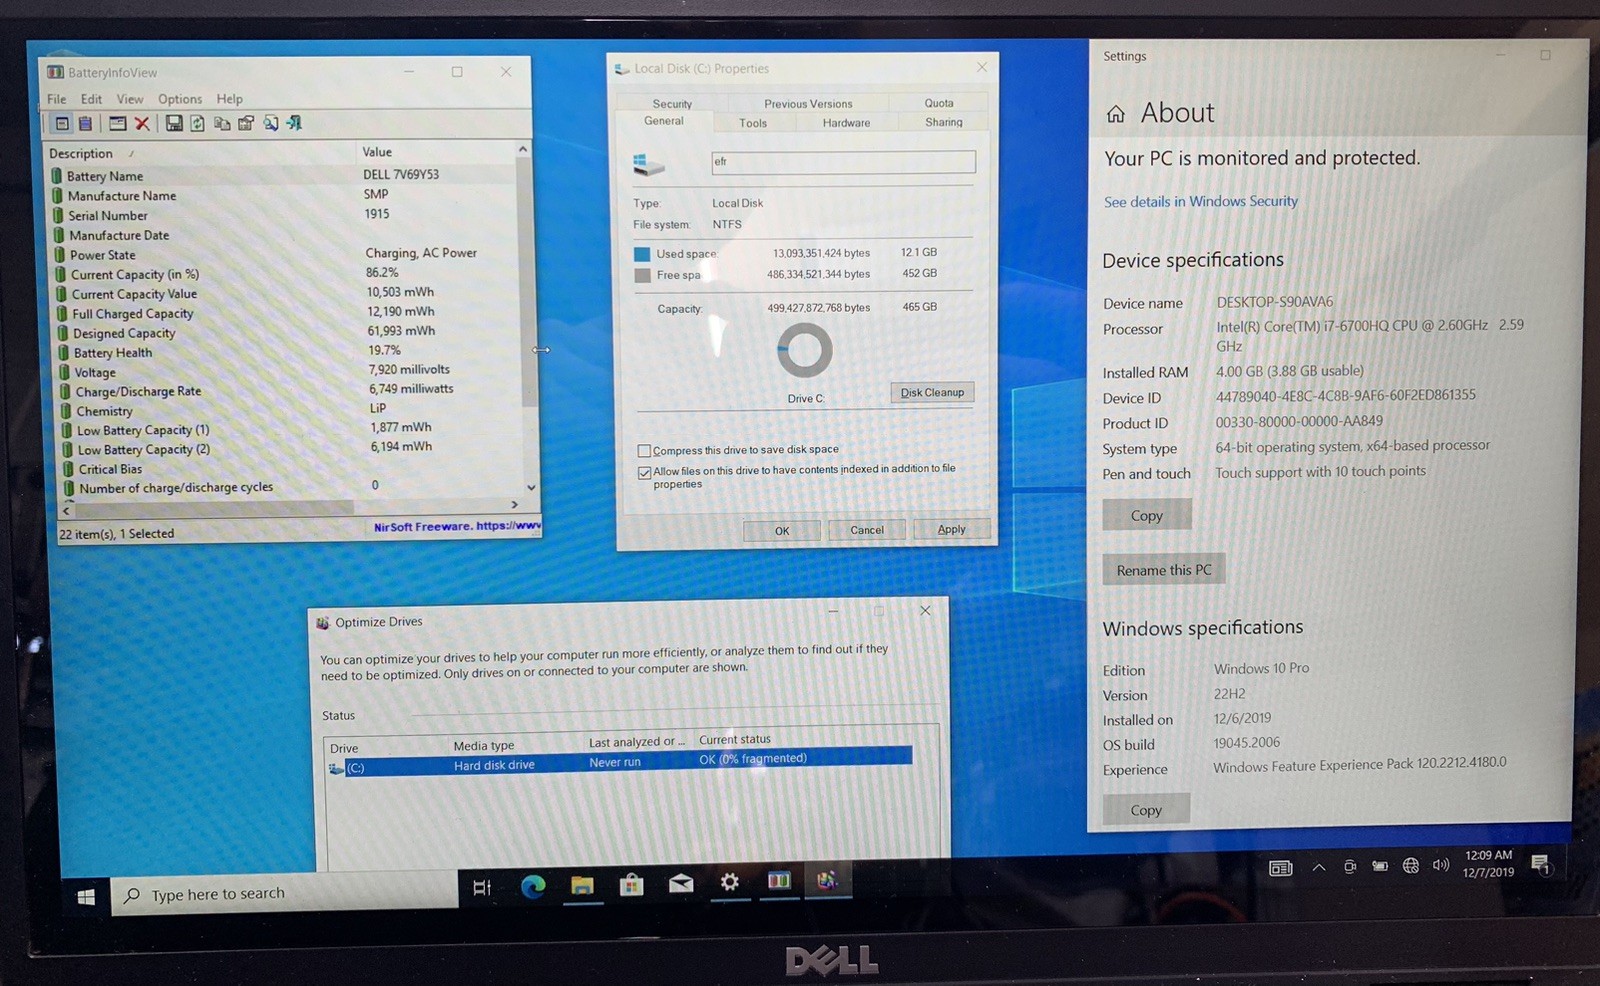Click the BatteryInfoView icon in the taskbar
This screenshot has height=986, width=1600.
click(779, 880)
